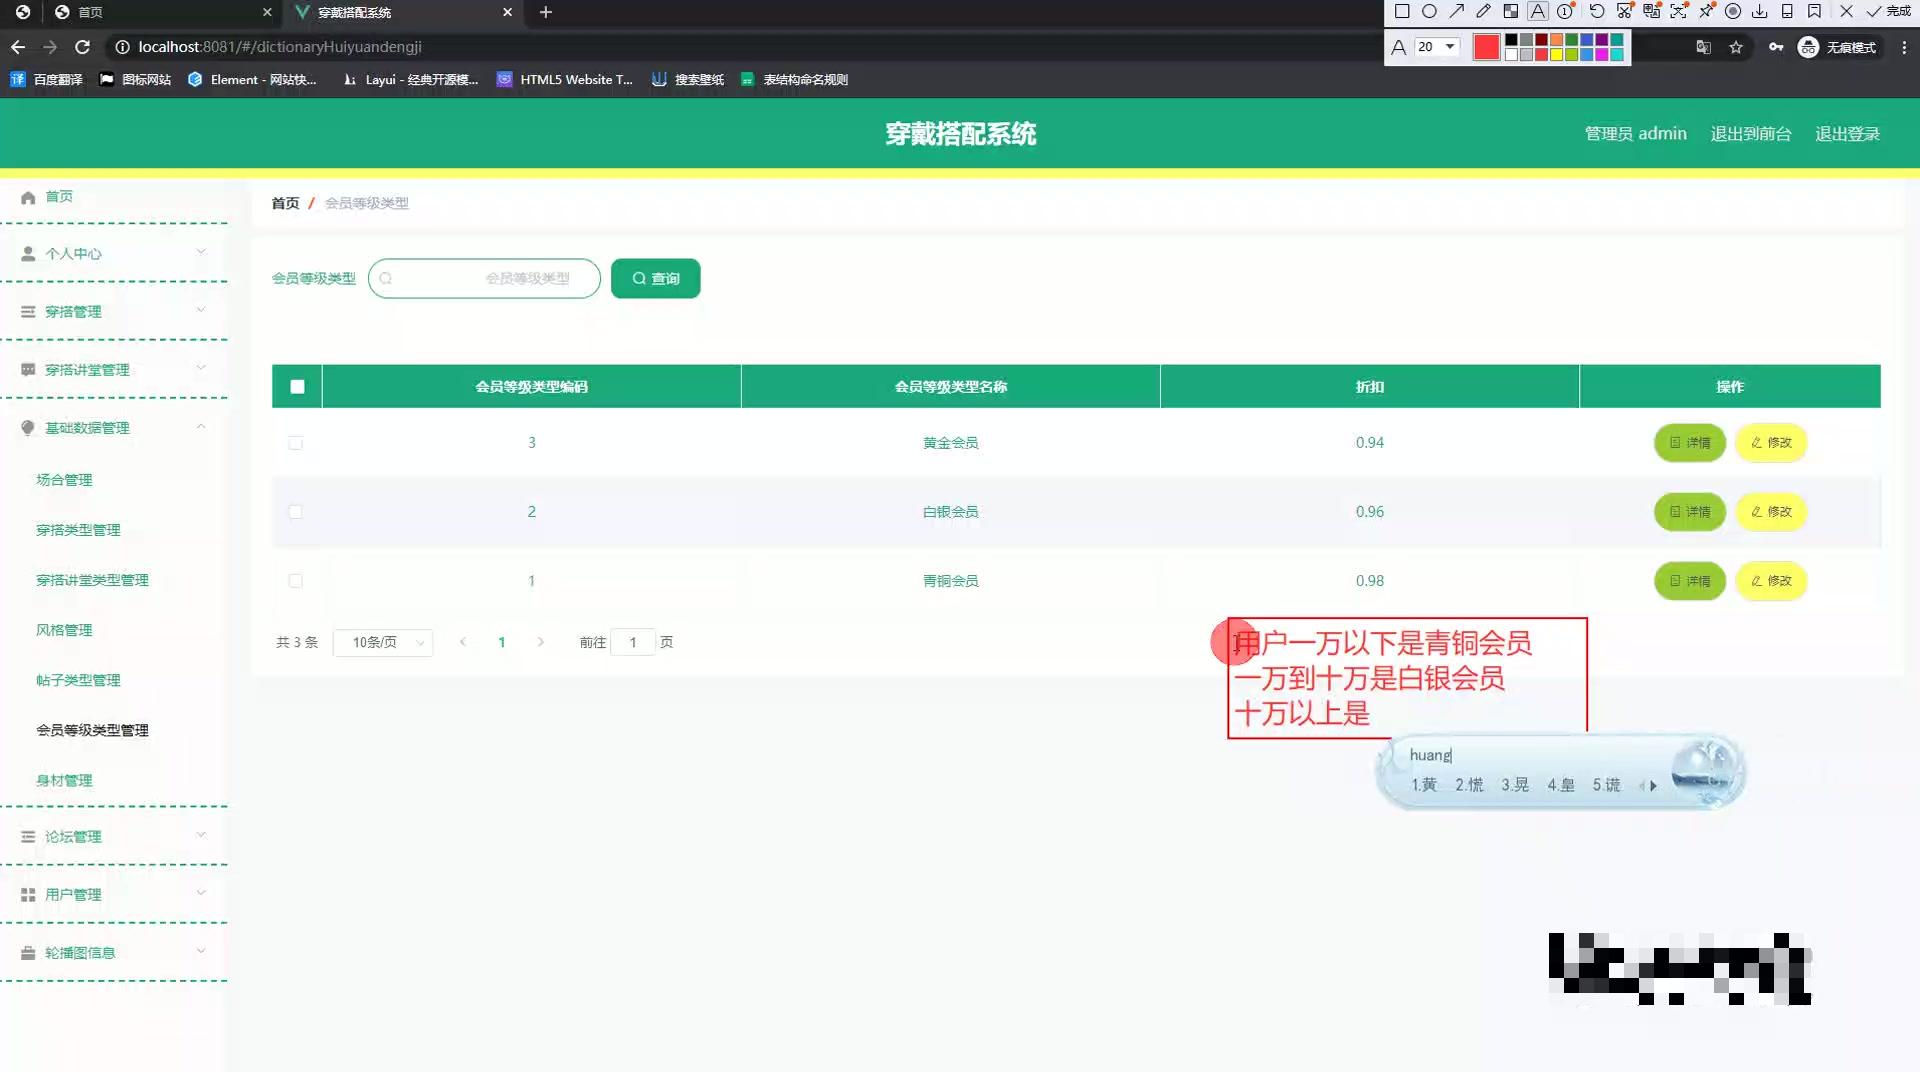Select the pencil drawing tool
This screenshot has height=1072, width=1920.
point(1484,11)
